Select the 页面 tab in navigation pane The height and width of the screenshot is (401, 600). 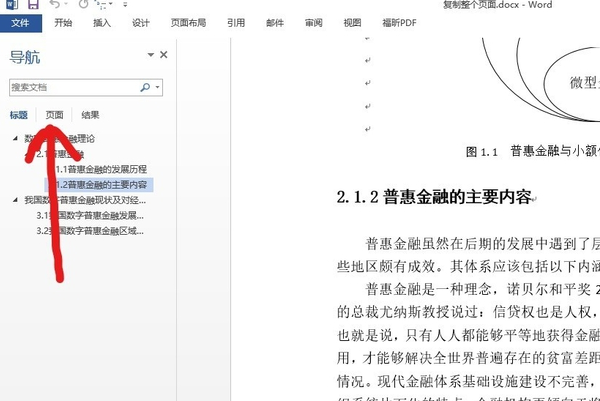click(54, 115)
